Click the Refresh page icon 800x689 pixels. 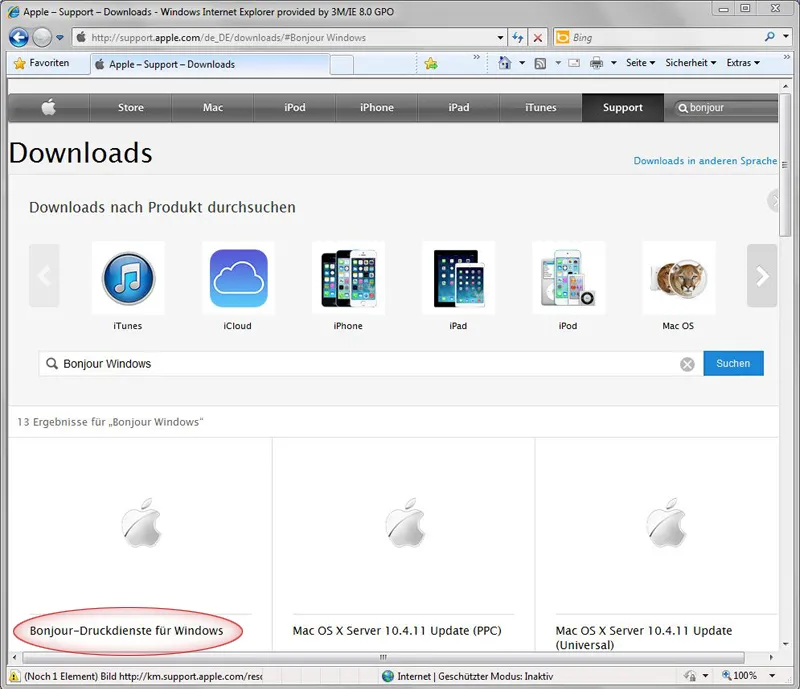[x=518, y=37]
